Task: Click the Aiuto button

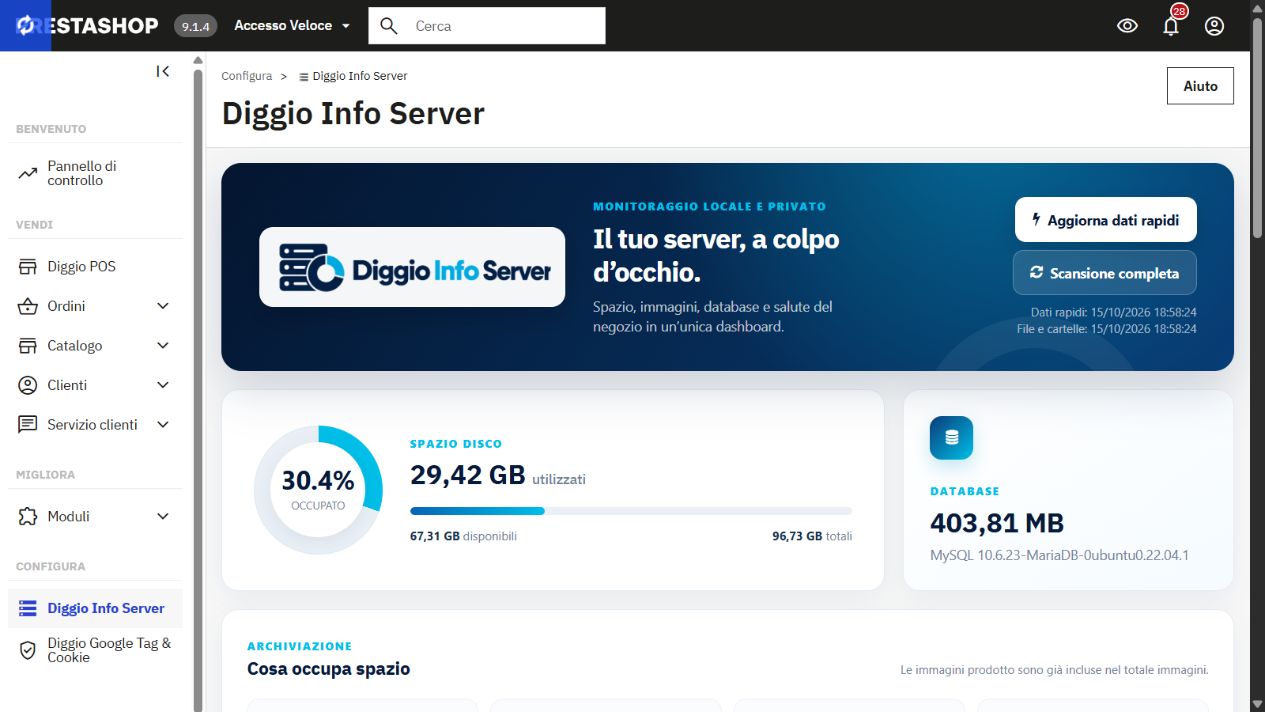Action: coord(1200,86)
